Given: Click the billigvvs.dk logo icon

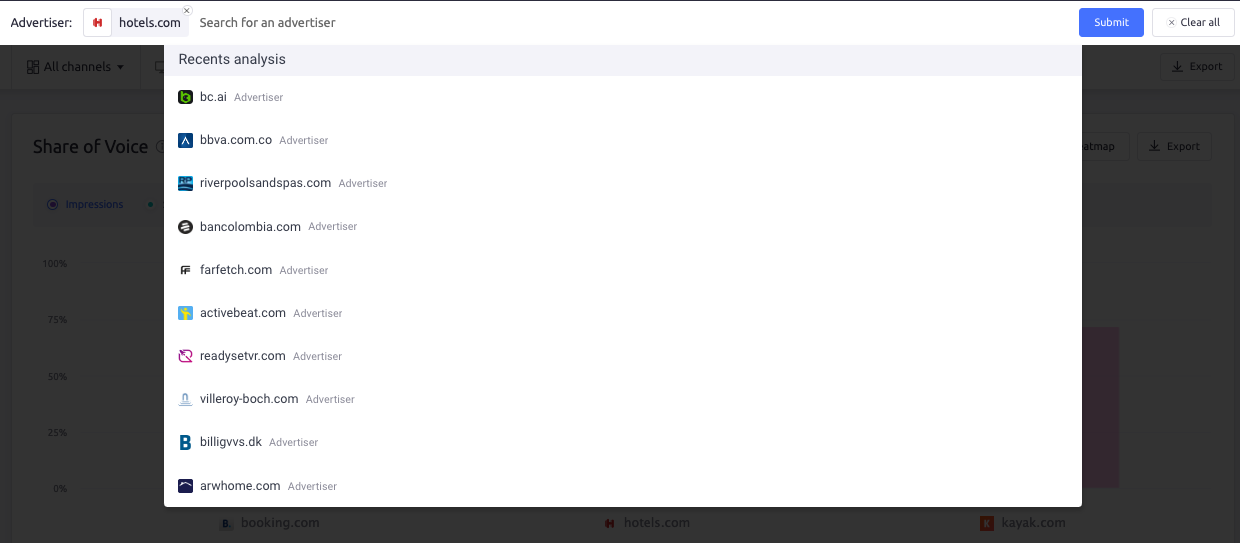Looking at the screenshot, I should click(x=185, y=442).
